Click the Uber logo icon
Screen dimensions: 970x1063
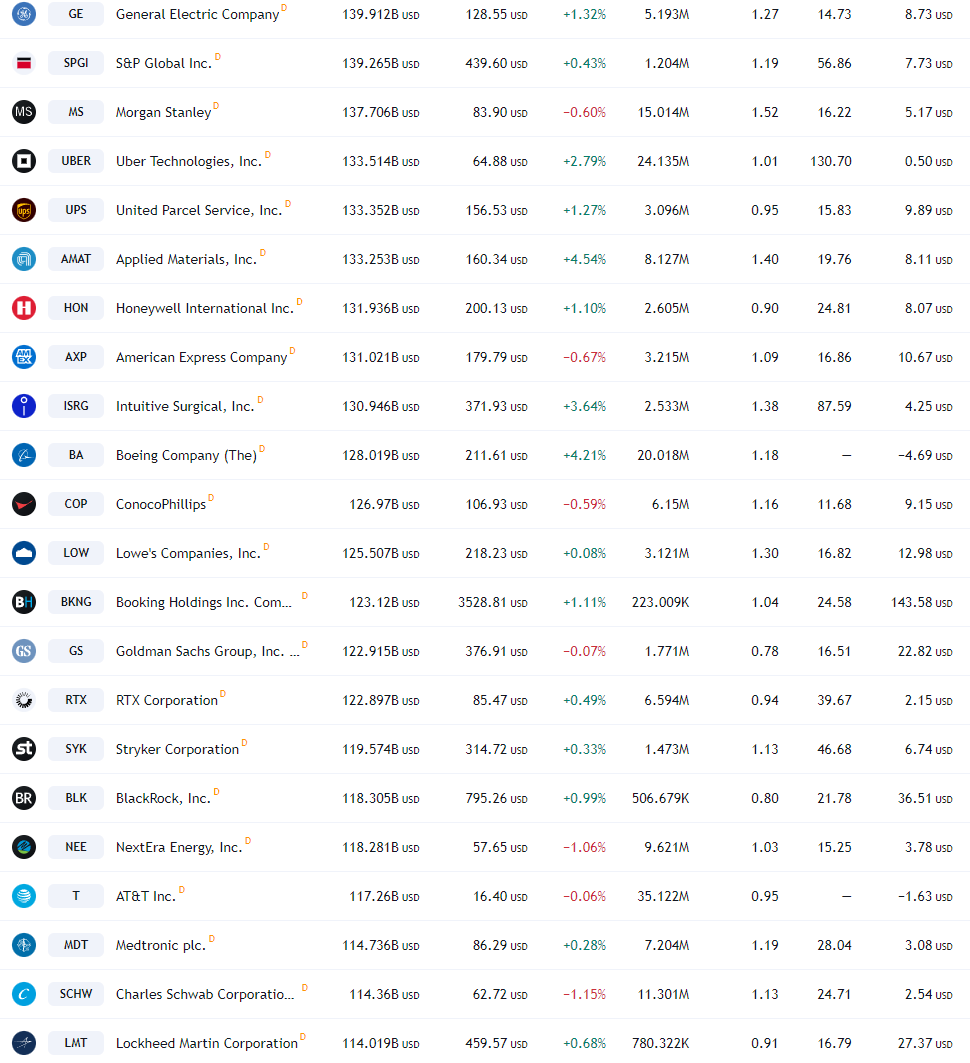tap(24, 161)
